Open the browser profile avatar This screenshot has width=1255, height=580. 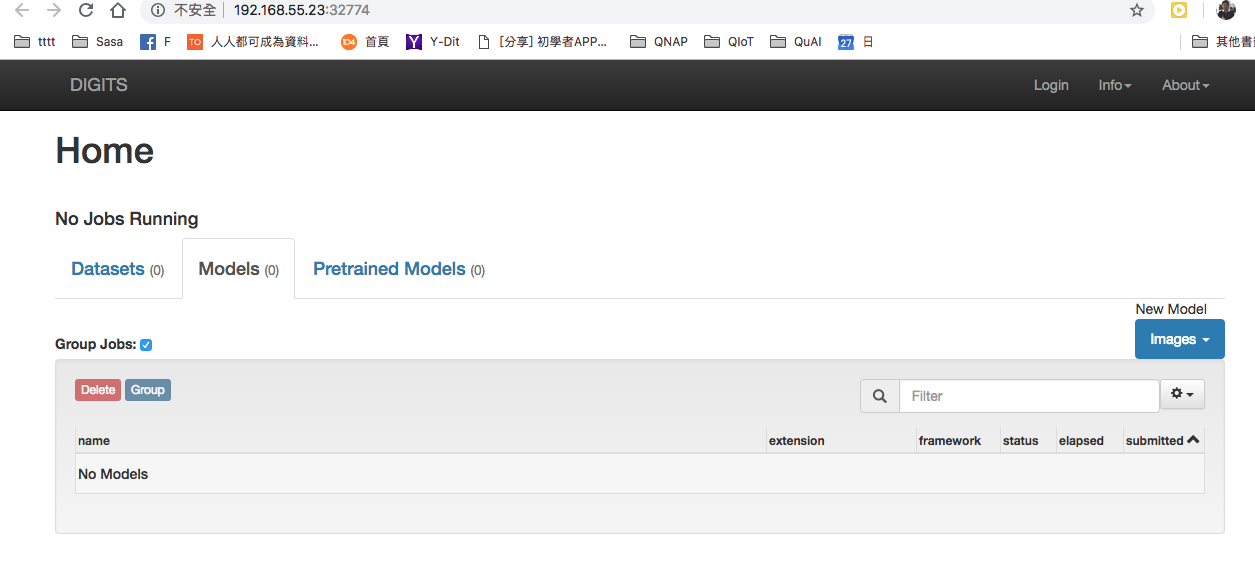tap(1226, 10)
